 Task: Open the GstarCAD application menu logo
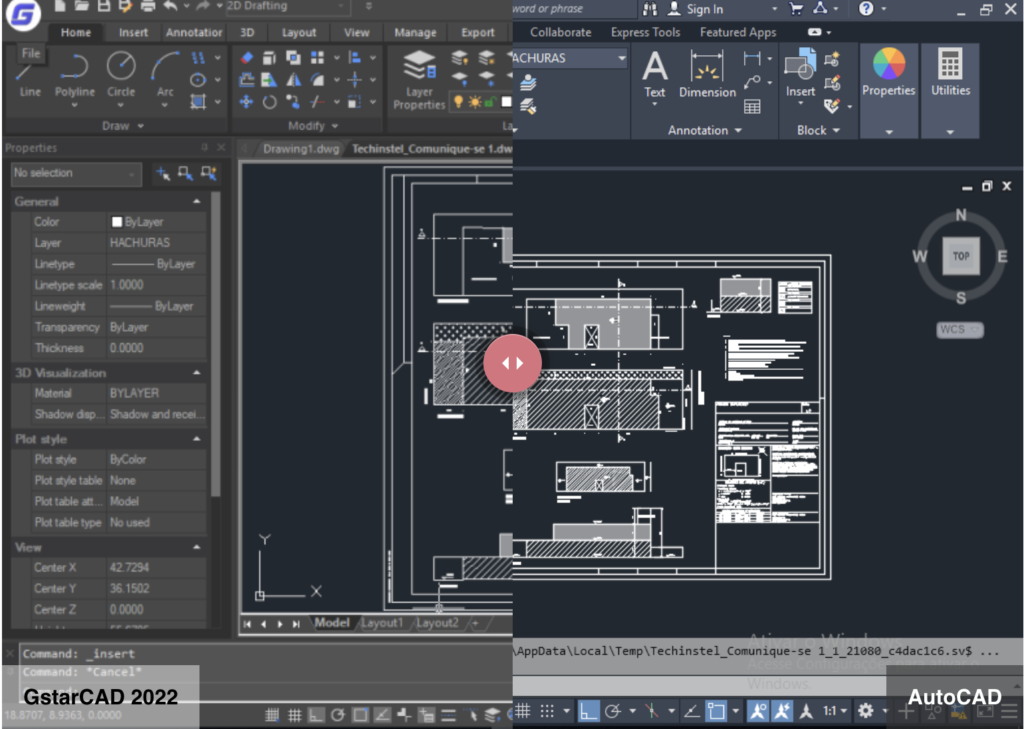22,14
